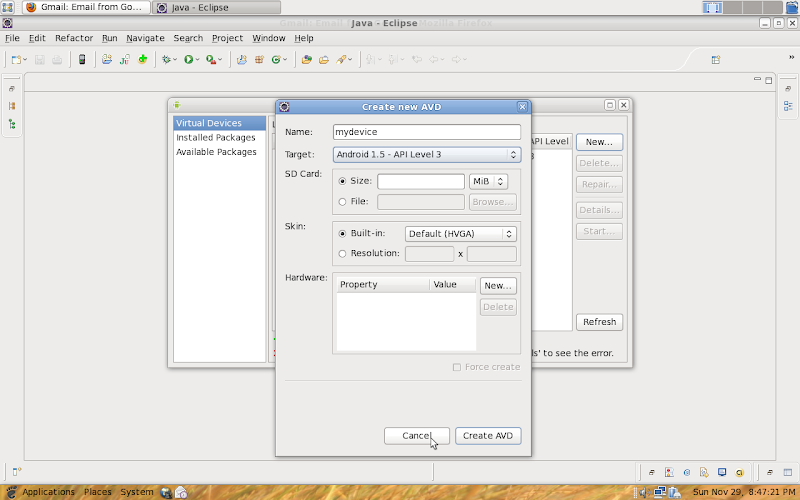Viewport: 800px width, 500px height.
Task: Select the SD Card Size radio button
Action: coord(342,181)
